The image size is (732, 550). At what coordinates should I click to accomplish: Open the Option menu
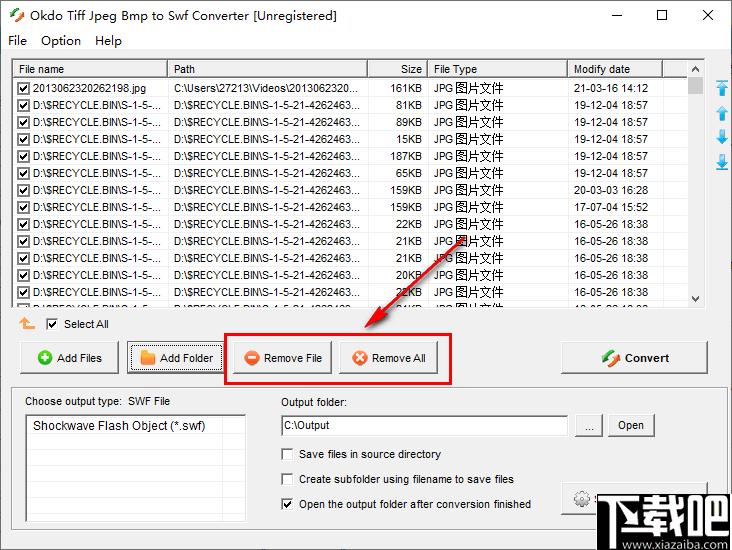point(61,41)
